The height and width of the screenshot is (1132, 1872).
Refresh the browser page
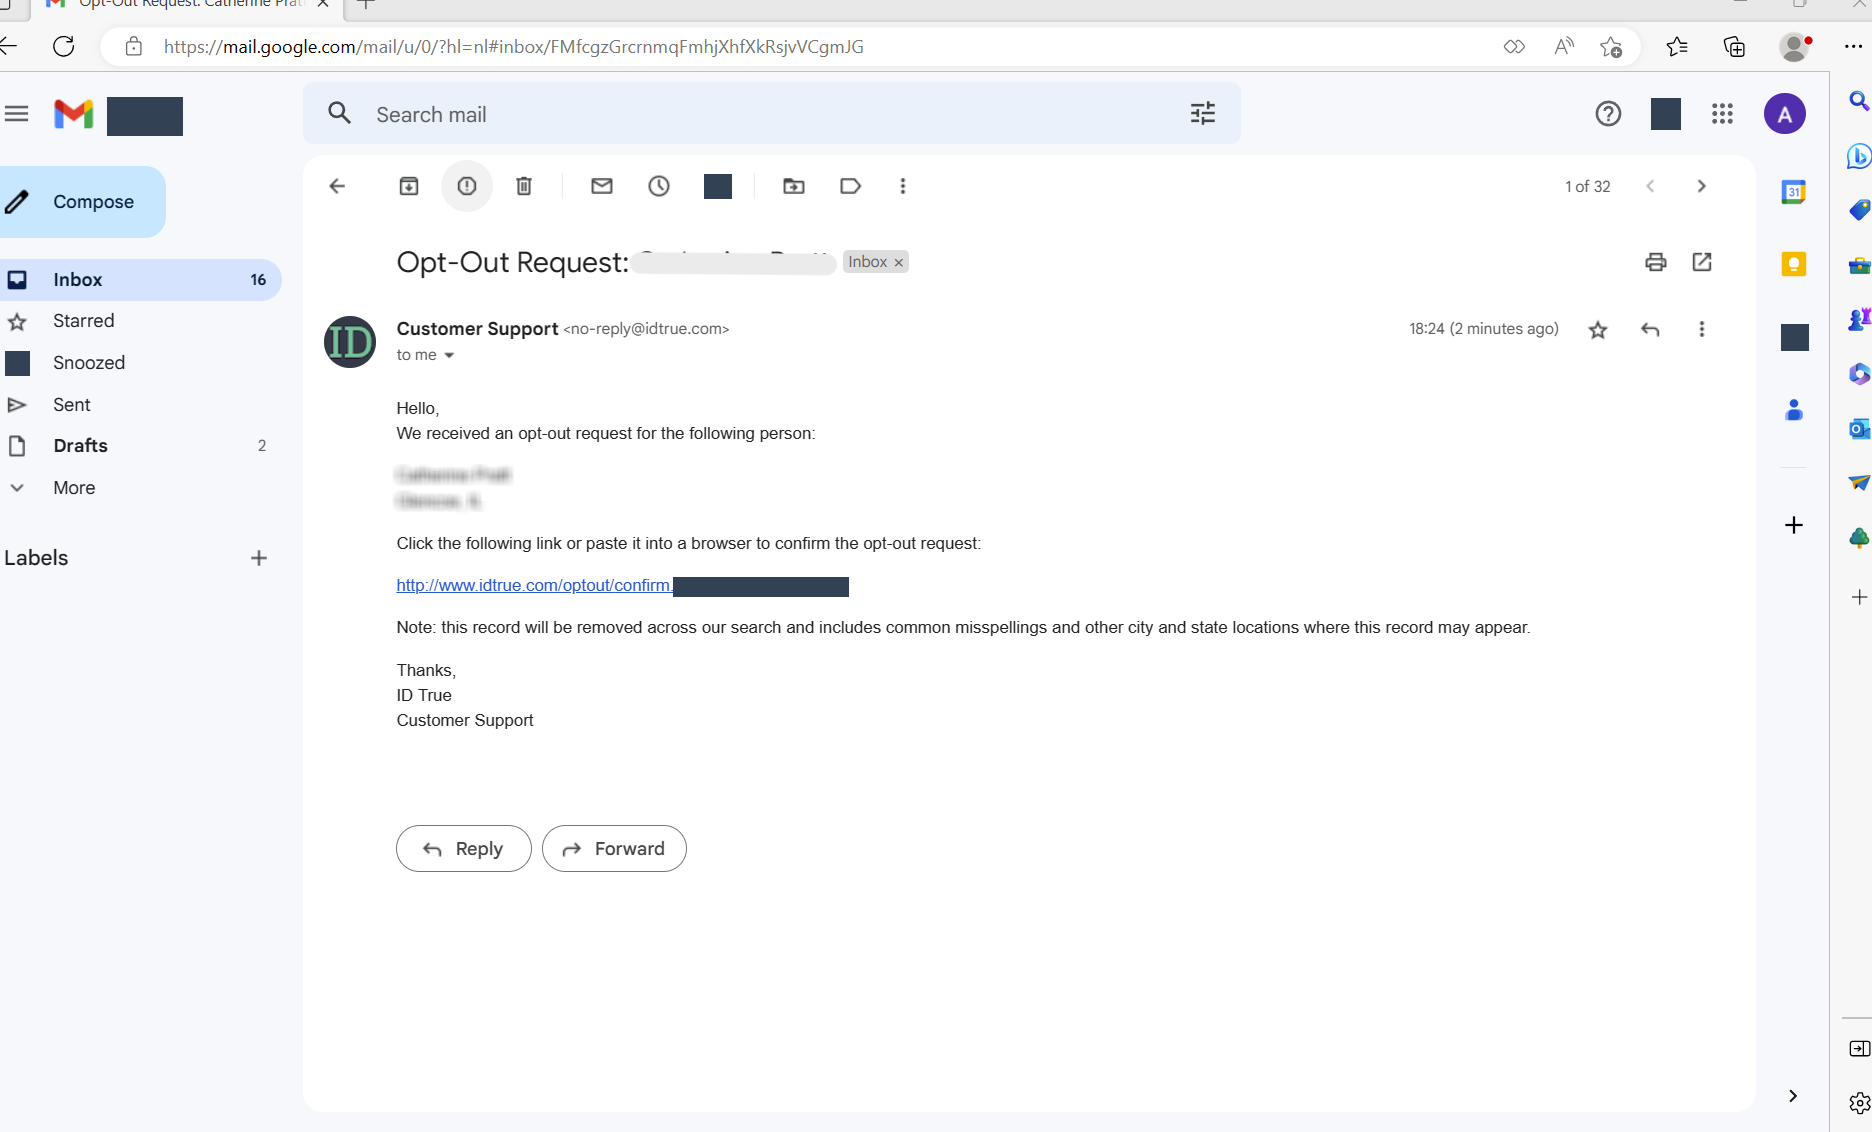coord(64,46)
